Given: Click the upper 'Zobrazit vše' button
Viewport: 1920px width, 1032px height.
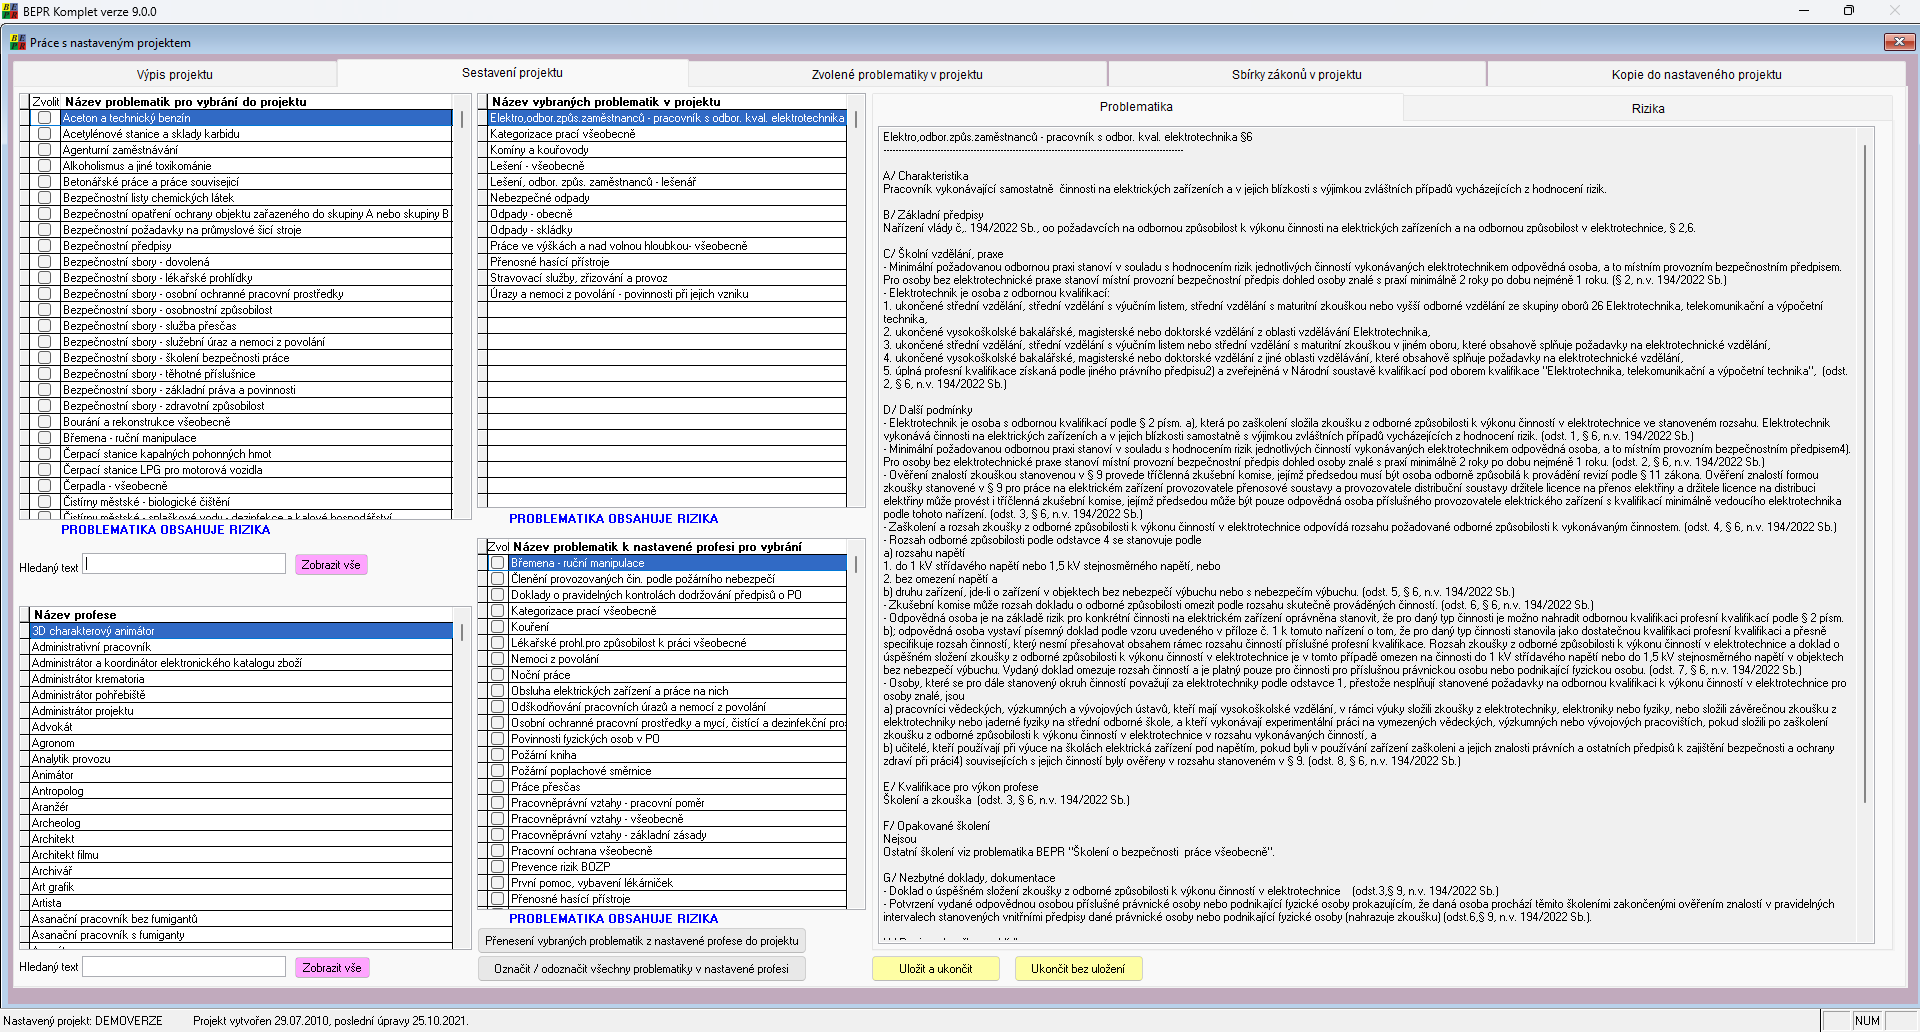Looking at the screenshot, I should (x=331, y=565).
